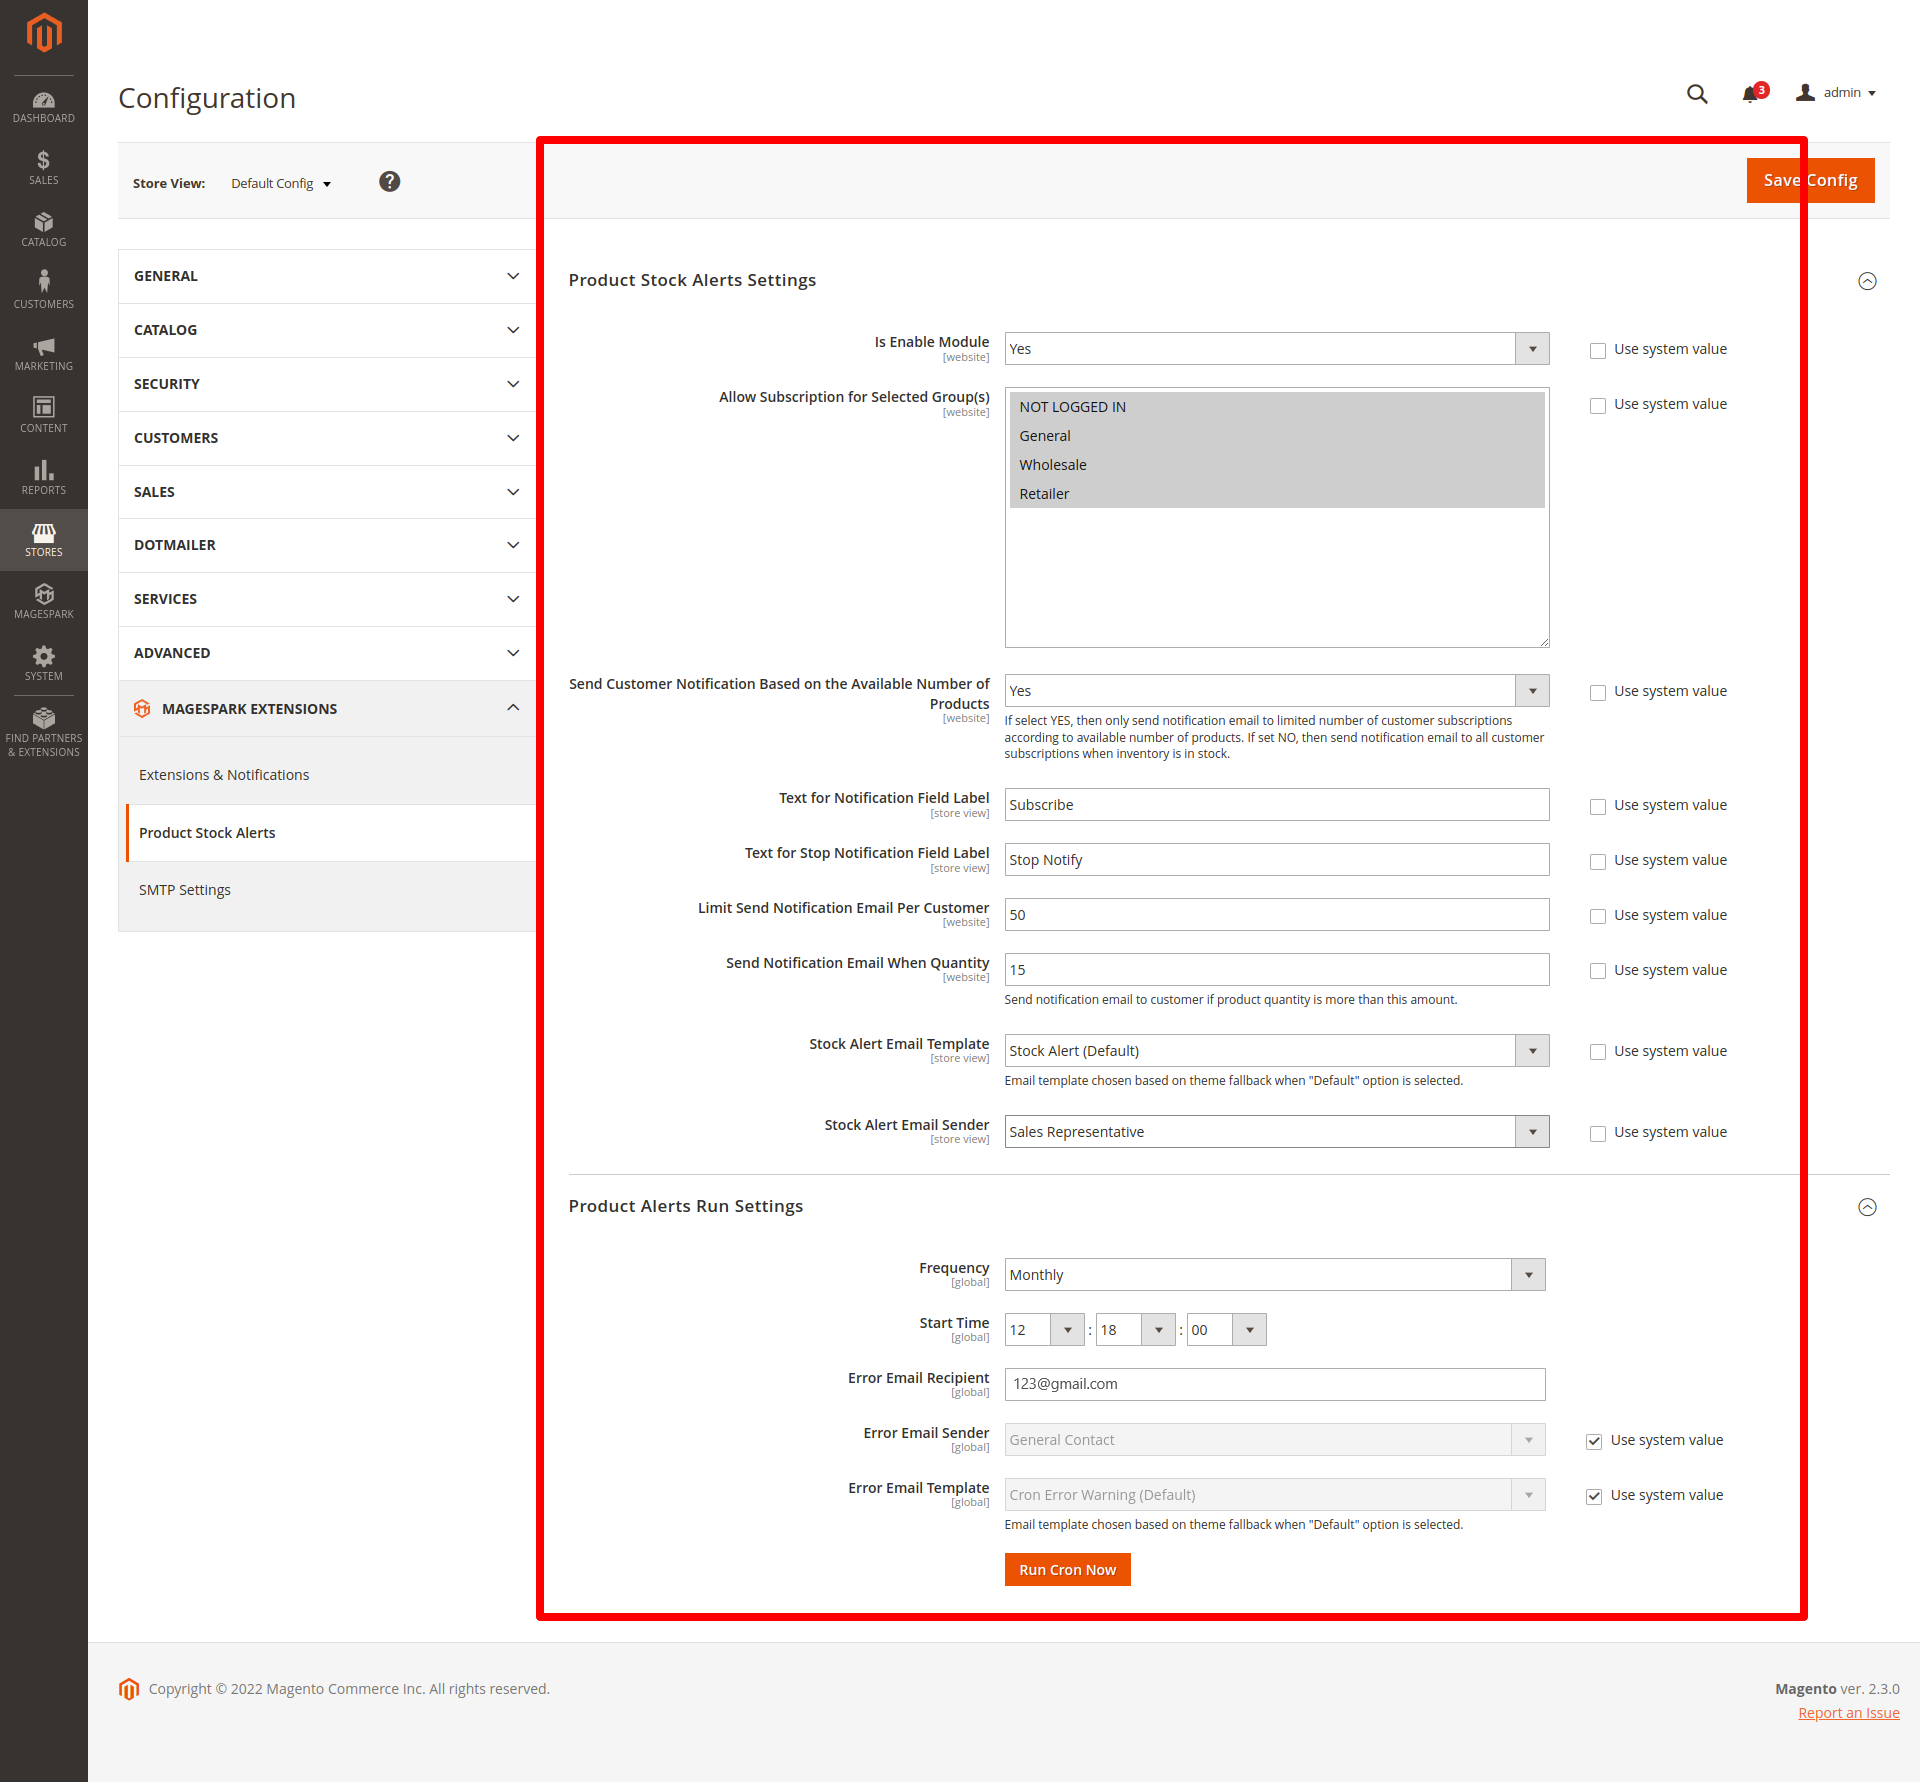Open Extensions & Notifications settings
Image resolution: width=1920 pixels, height=1784 pixels.
pos(224,776)
